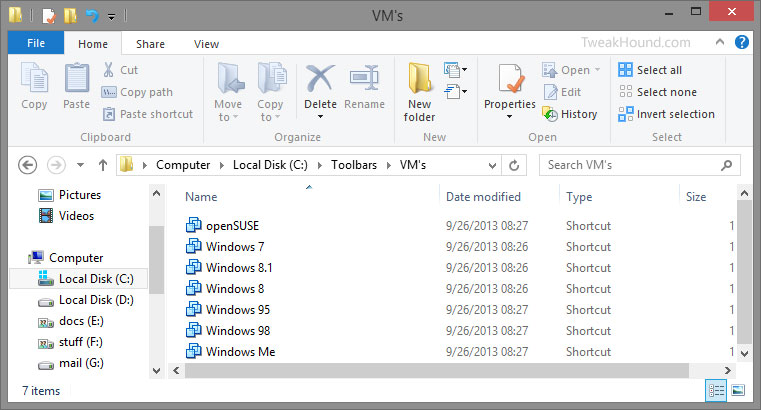Expand the Properties dropdown arrow
Image resolution: width=761 pixels, height=410 pixels.
point(510,116)
